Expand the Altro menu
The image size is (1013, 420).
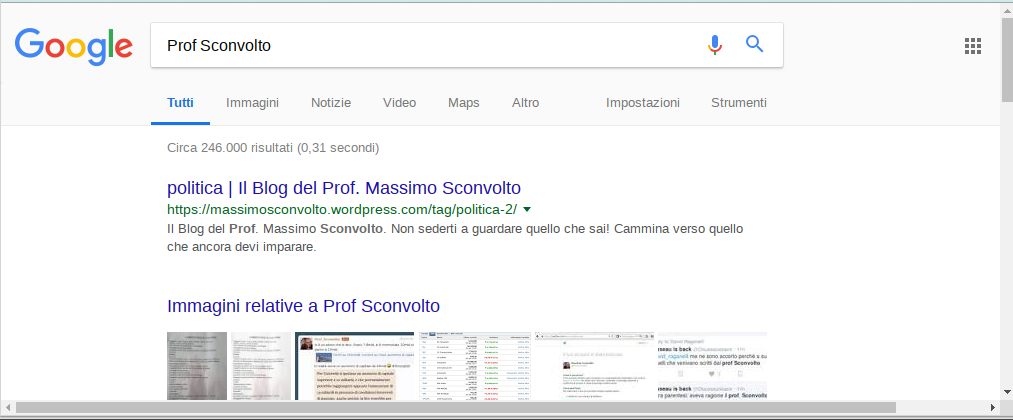tap(525, 103)
